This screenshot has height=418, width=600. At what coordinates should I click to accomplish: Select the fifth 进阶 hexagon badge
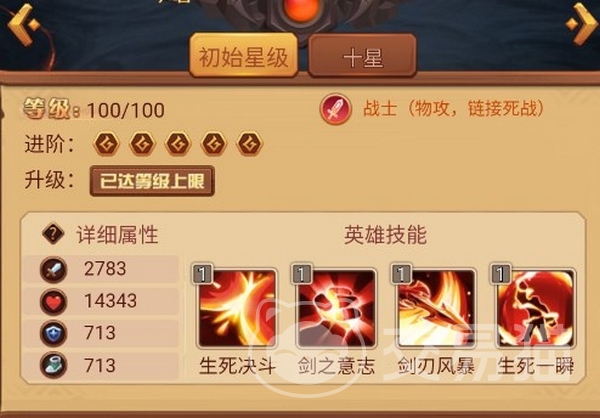(x=249, y=144)
